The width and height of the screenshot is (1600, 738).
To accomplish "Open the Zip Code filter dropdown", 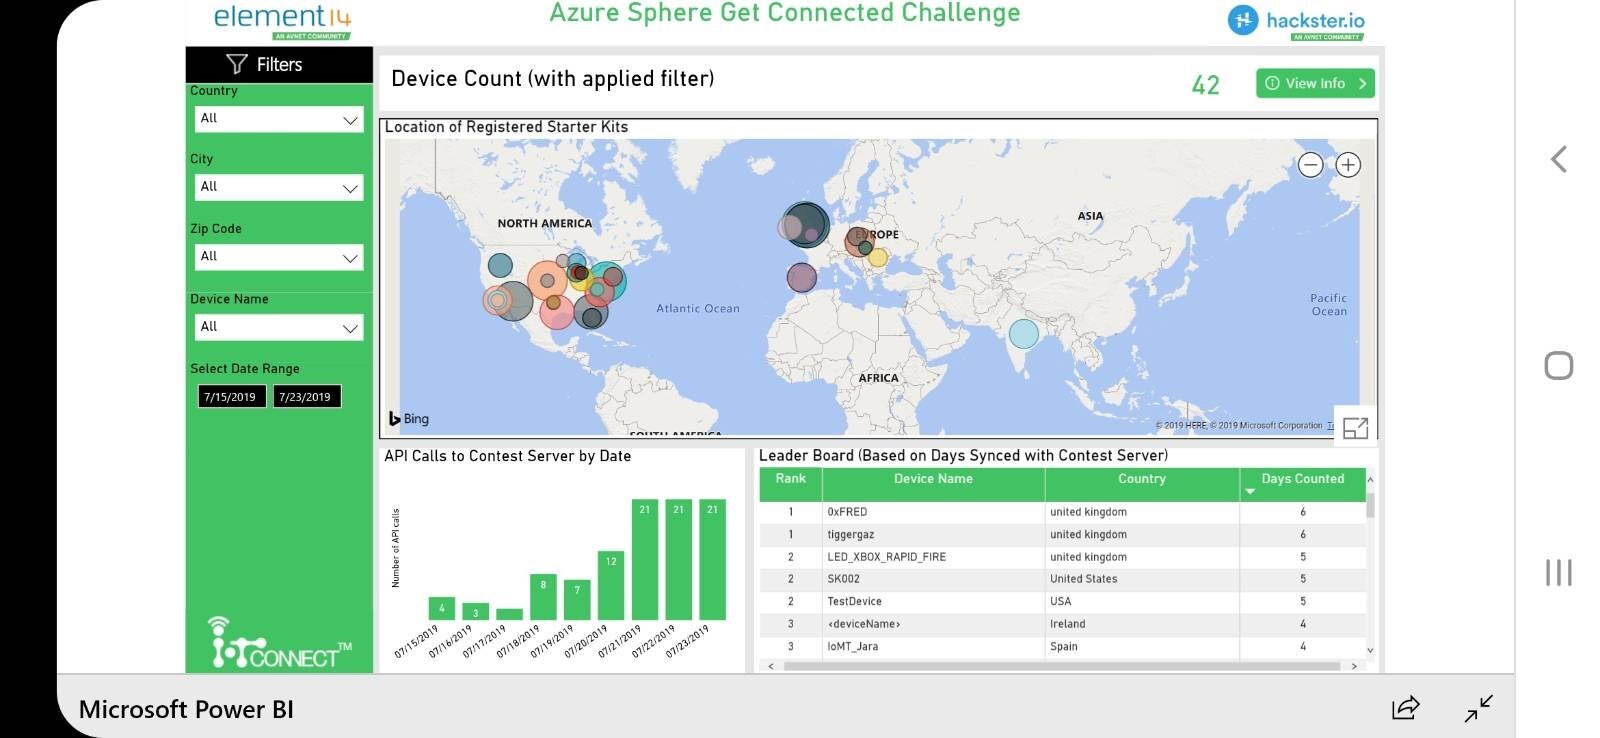I will coord(279,257).
